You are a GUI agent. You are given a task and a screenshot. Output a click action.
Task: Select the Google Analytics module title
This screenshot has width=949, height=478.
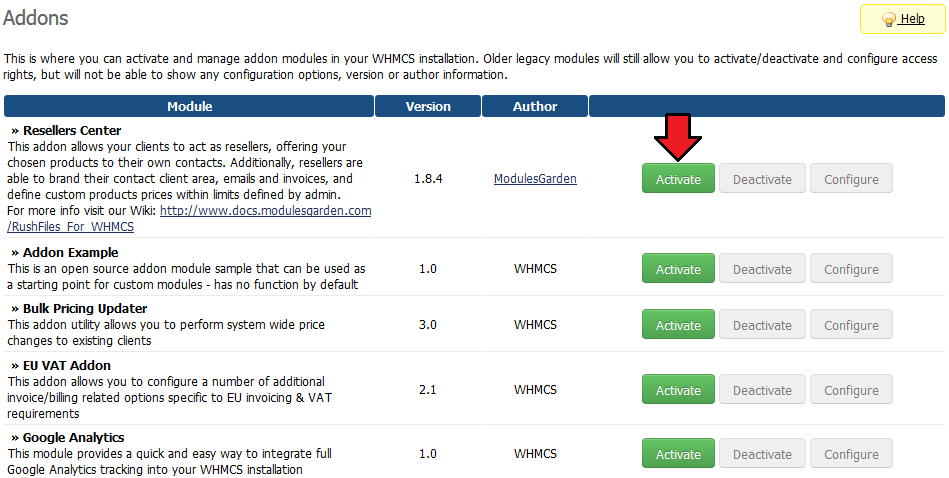pyautogui.click(x=73, y=437)
